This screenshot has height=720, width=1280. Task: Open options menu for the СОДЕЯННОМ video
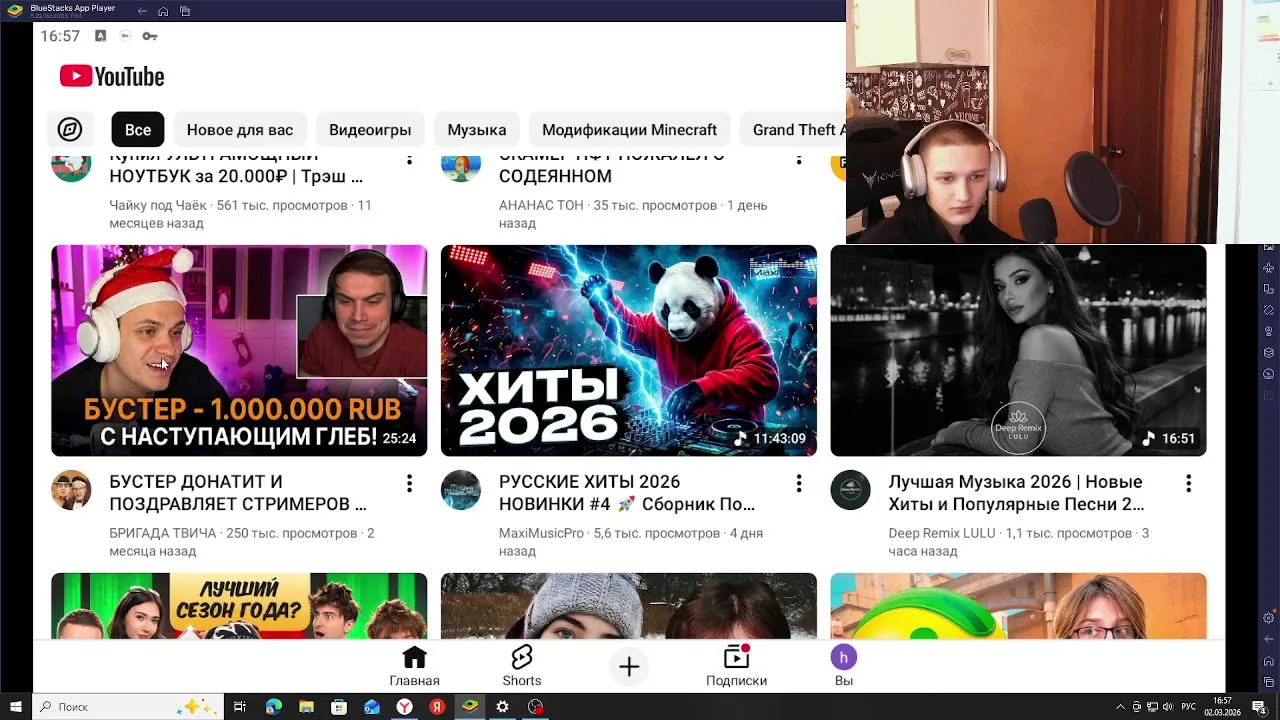click(798, 160)
